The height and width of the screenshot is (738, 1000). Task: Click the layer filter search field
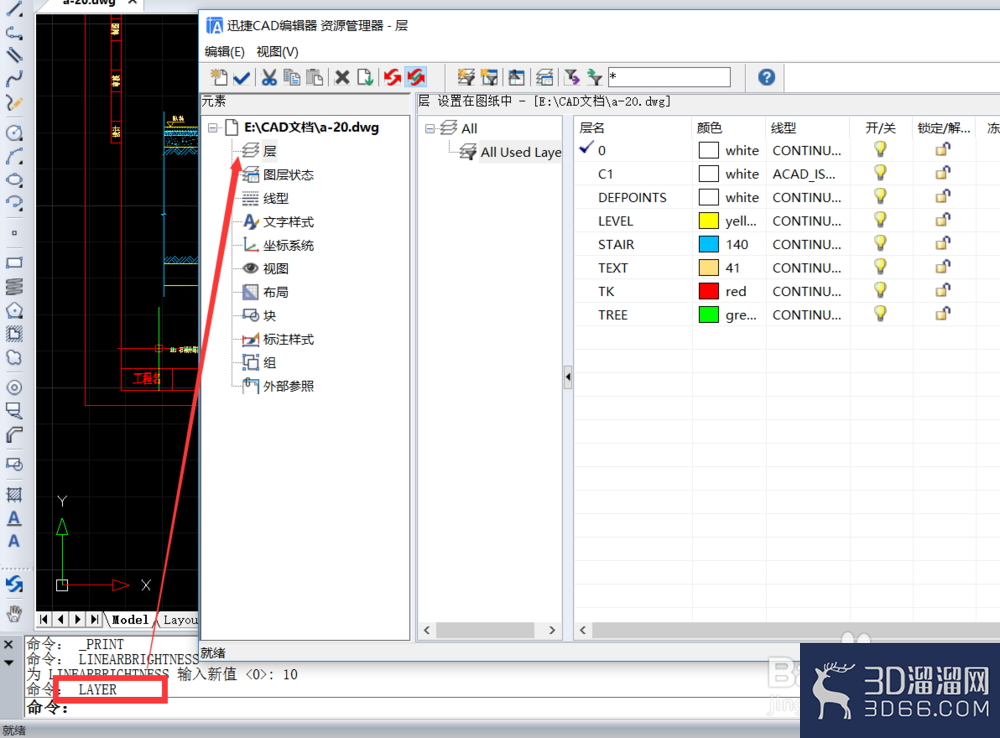[669, 77]
